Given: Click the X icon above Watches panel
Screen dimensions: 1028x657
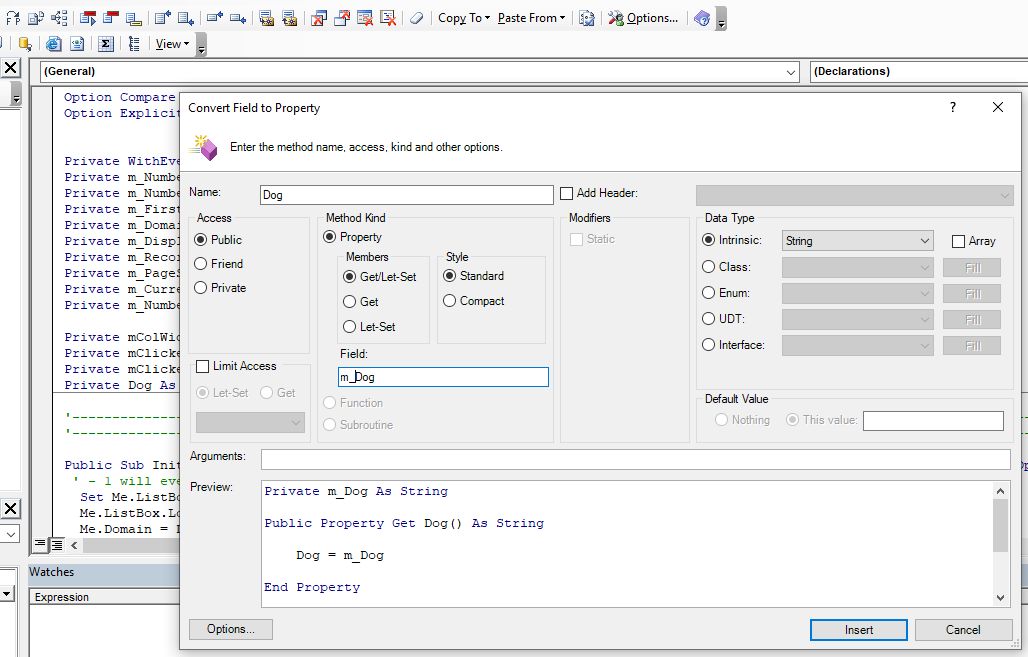Looking at the screenshot, I should [10, 509].
